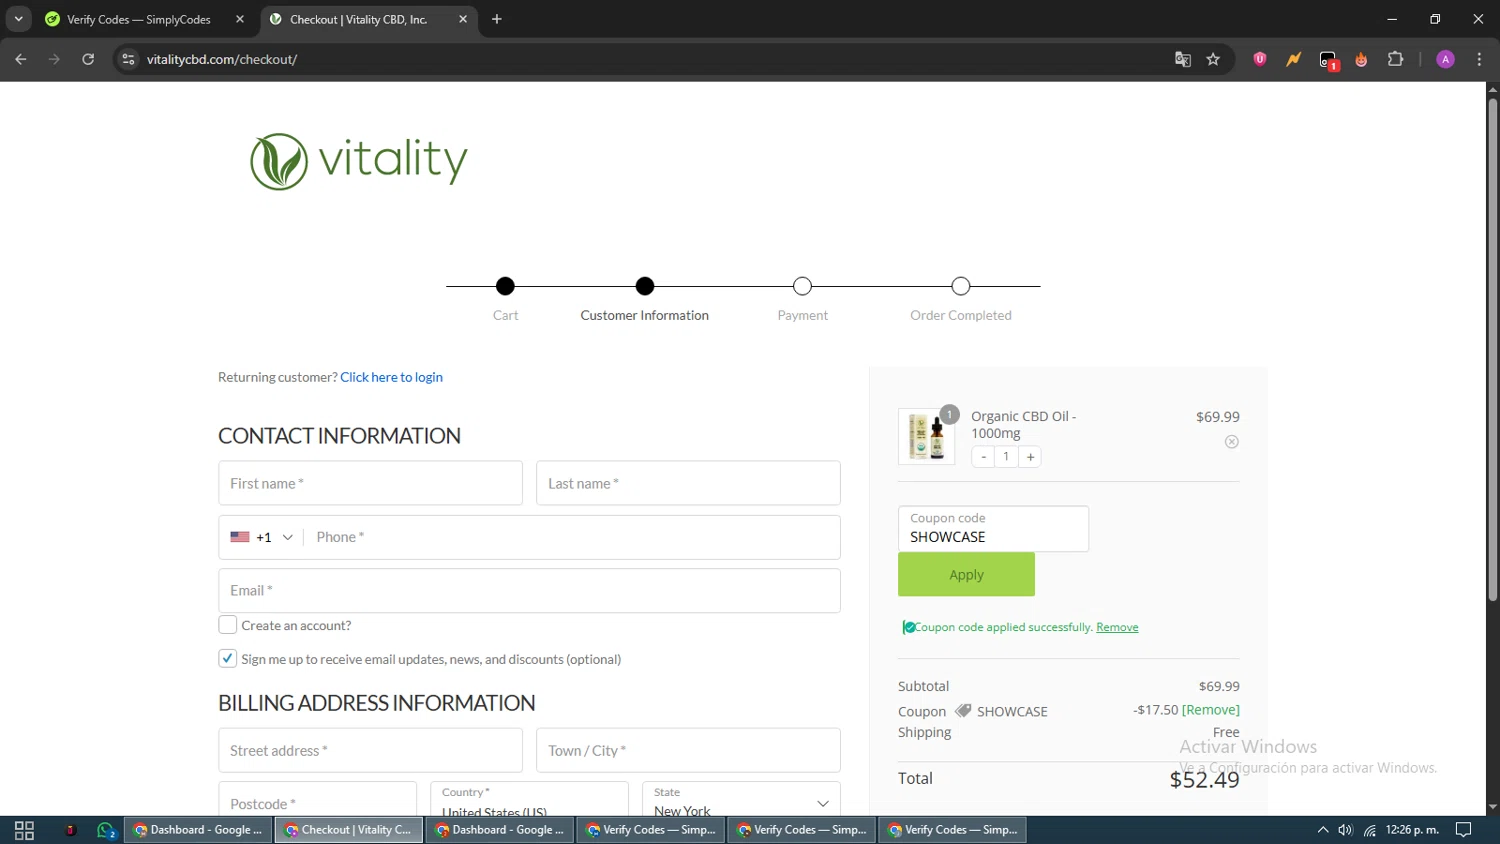Focus the Street address field
The width and height of the screenshot is (1500, 844).
(370, 751)
